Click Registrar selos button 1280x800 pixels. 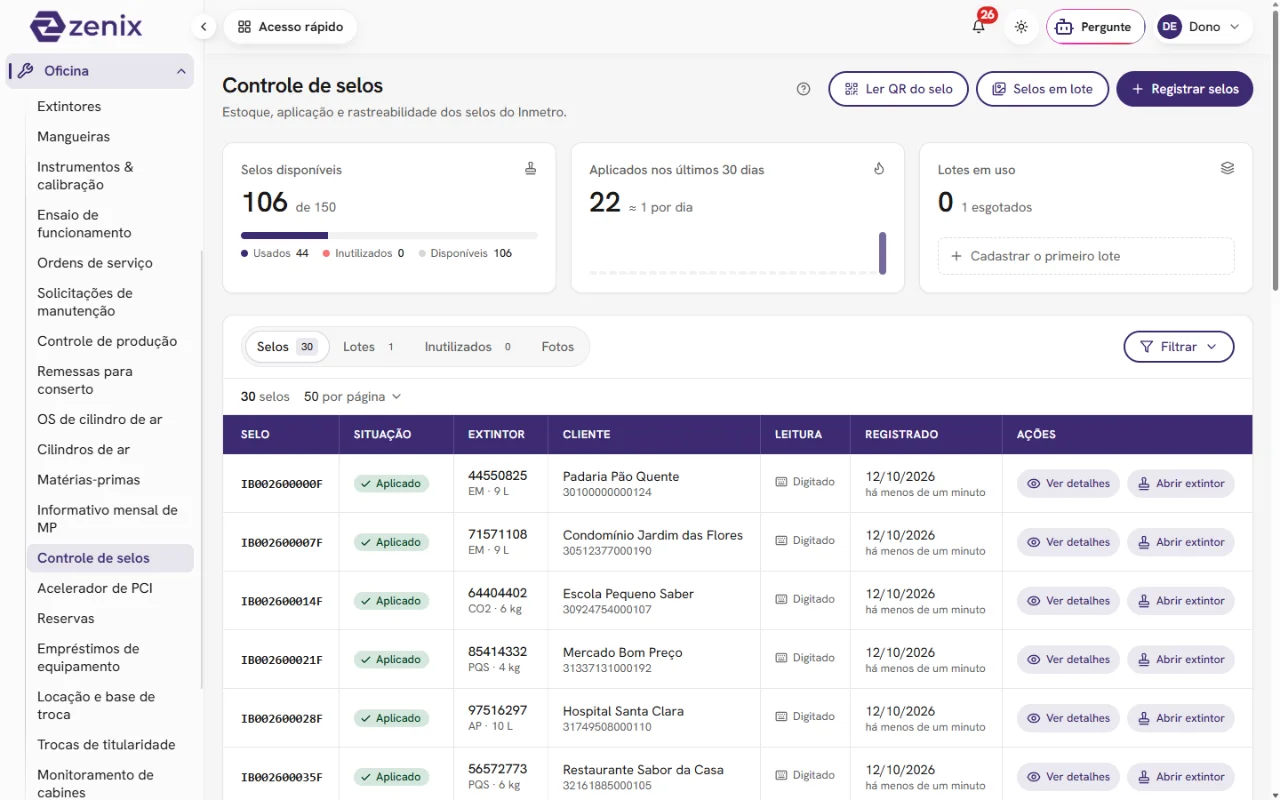1184,89
